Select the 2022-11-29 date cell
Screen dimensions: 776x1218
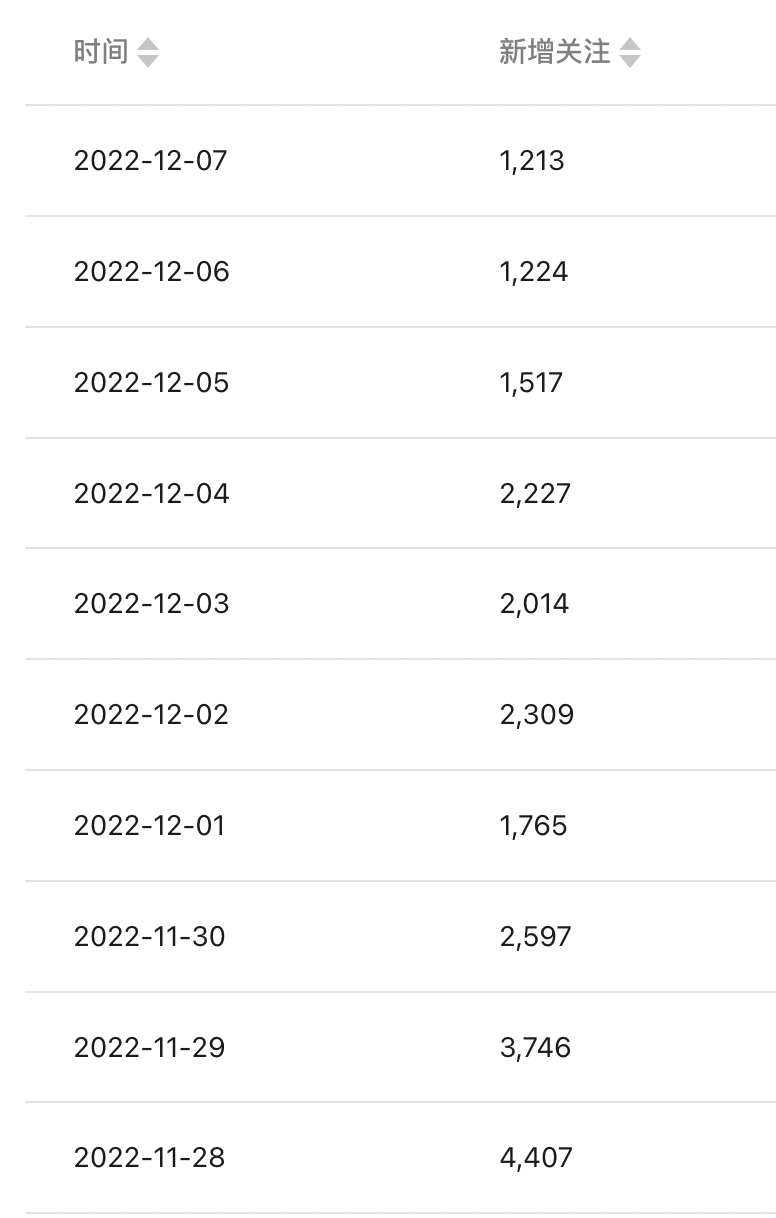(x=150, y=1047)
